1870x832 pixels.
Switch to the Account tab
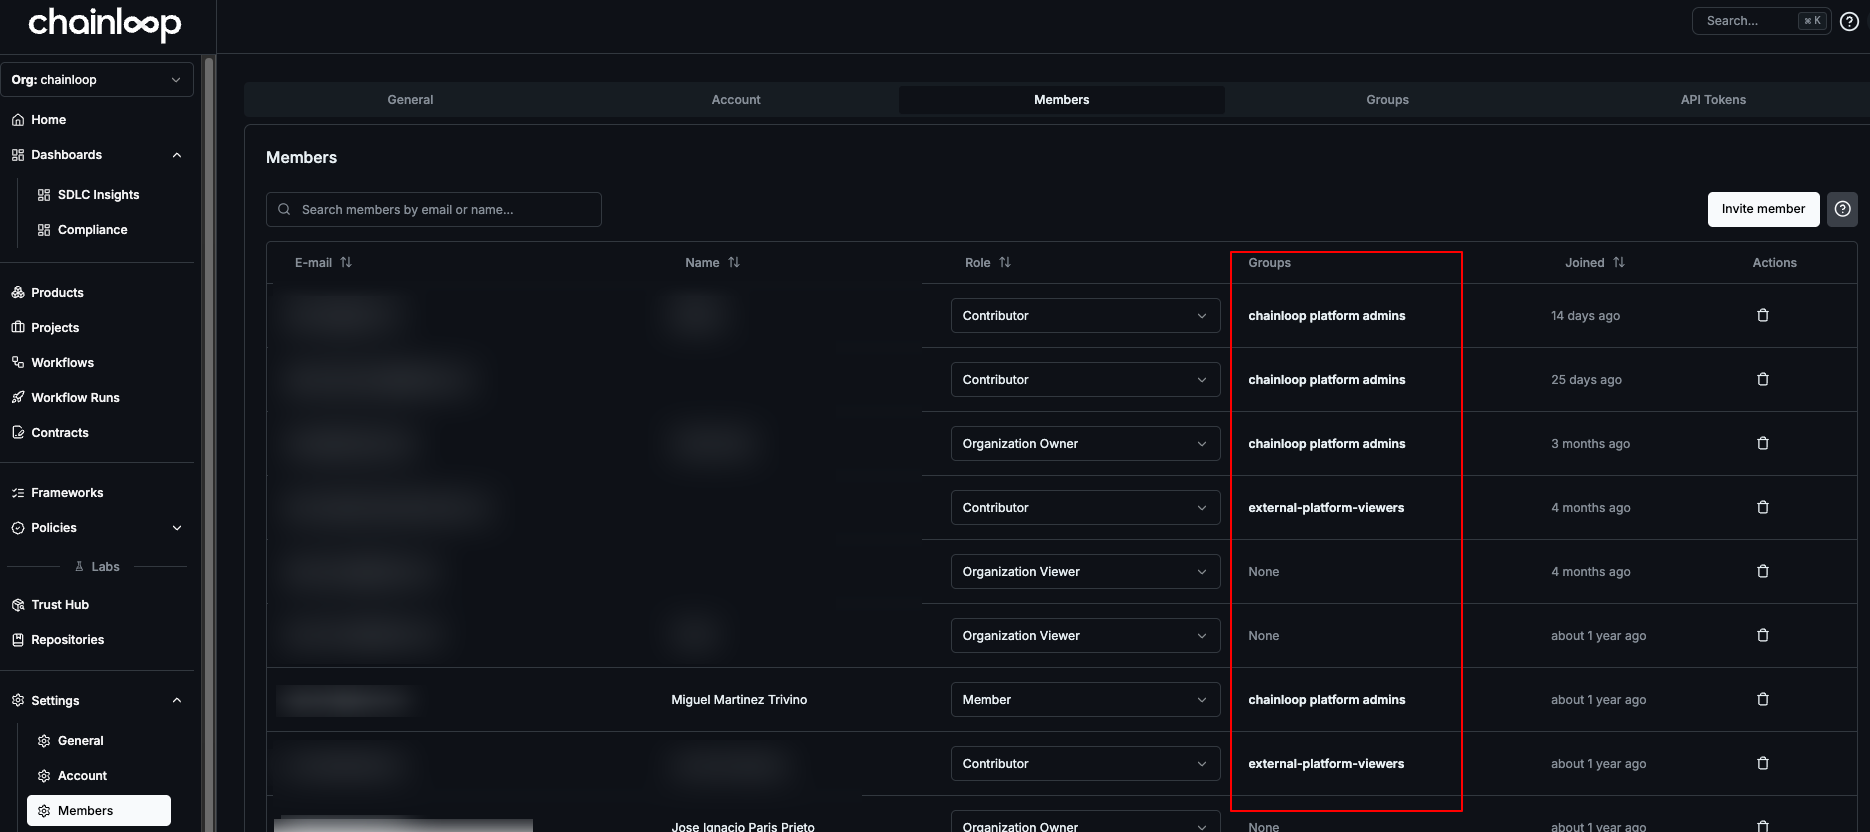736,99
